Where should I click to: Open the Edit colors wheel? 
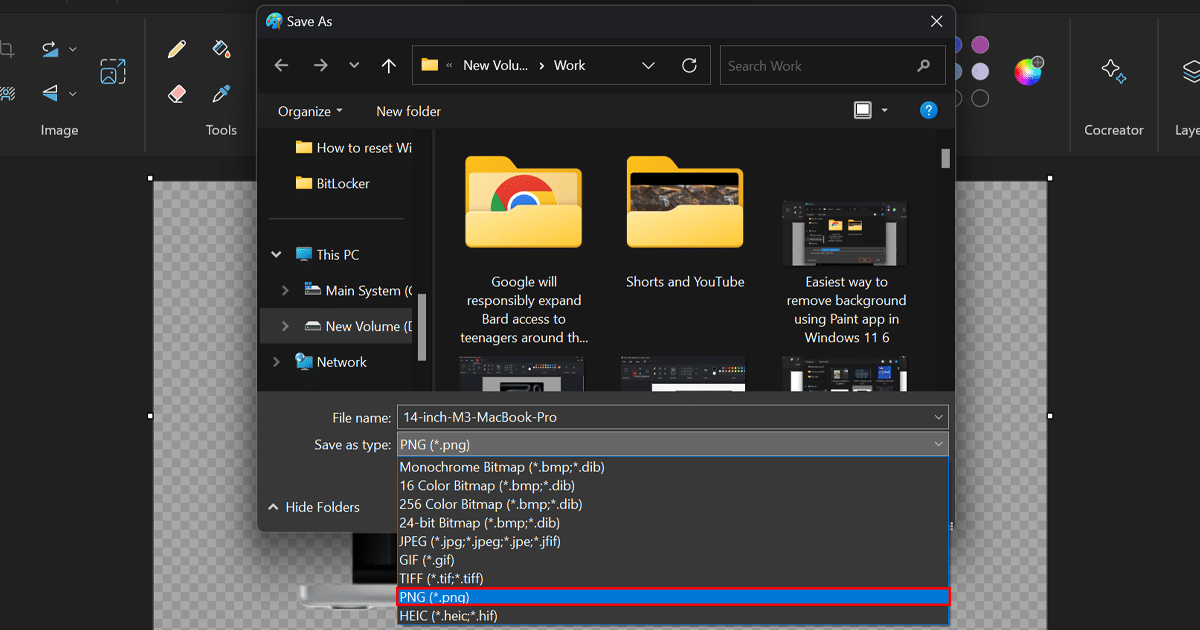(x=1028, y=71)
